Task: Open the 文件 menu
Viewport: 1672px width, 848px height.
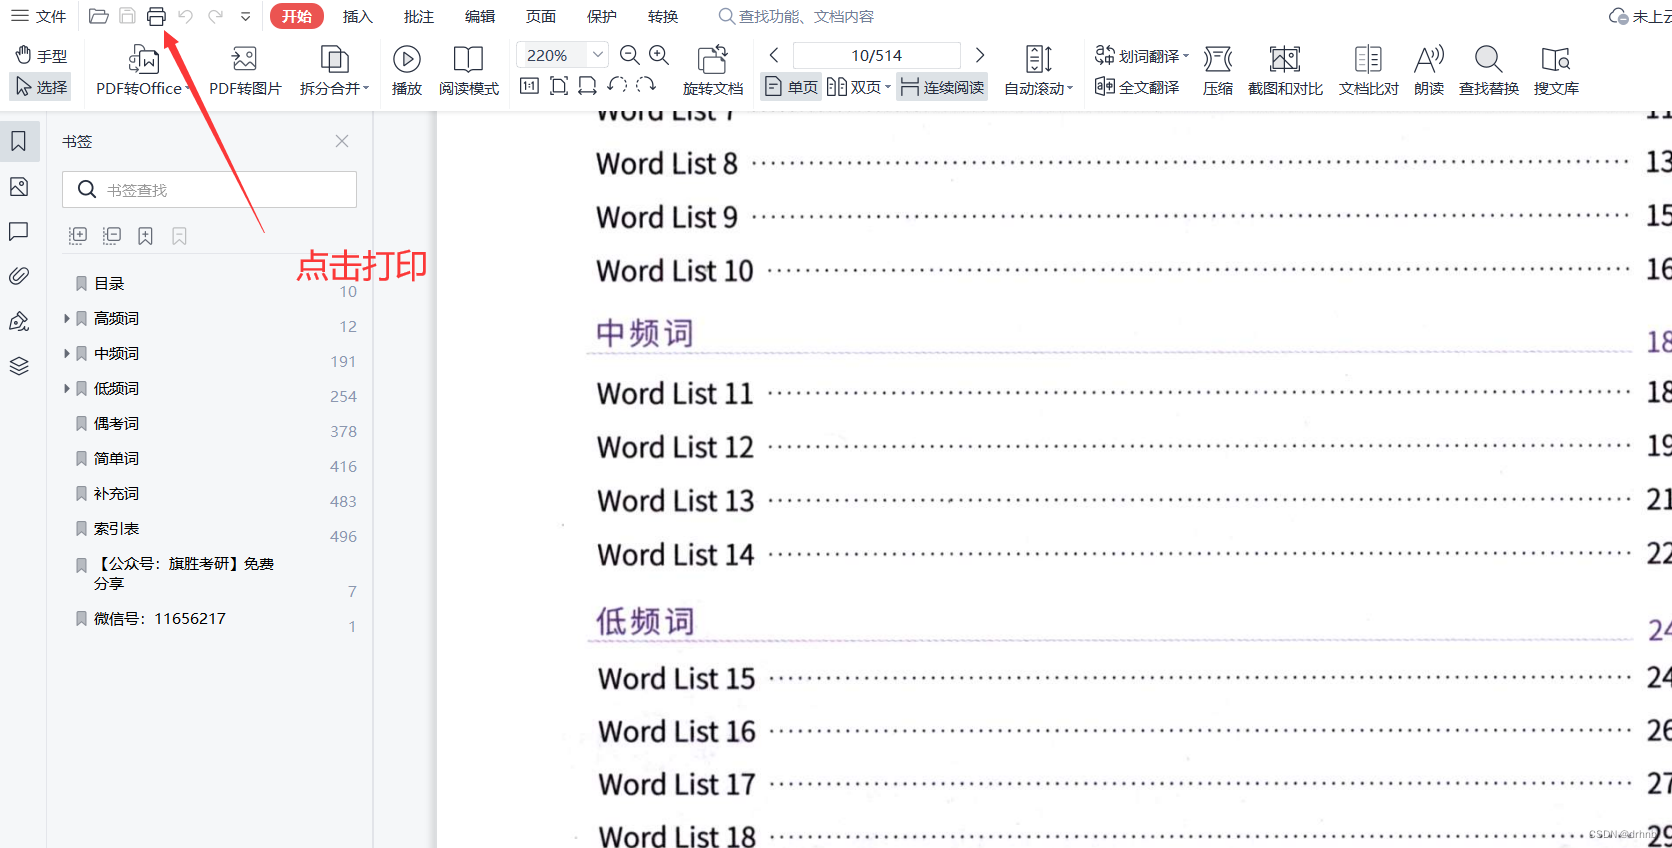Action: [x=38, y=16]
